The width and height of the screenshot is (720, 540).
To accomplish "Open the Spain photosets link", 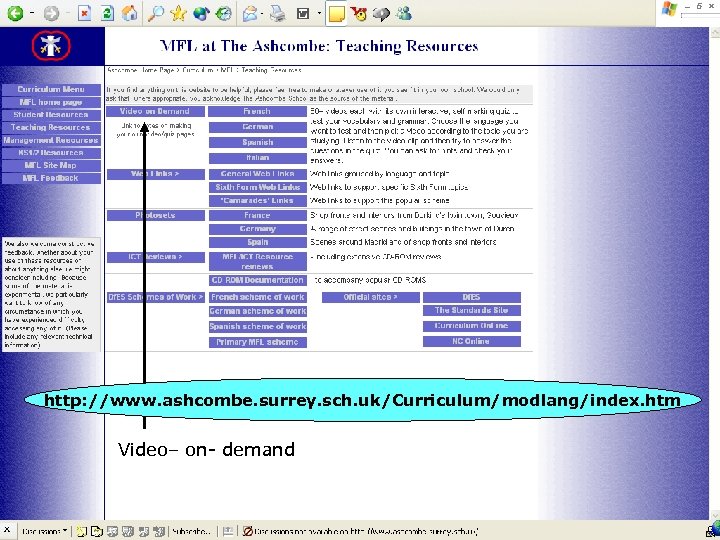I will [x=258, y=242].
